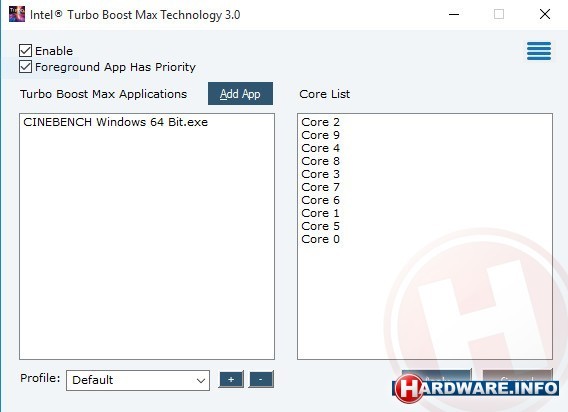Close the Turbo Boost Max window

[x=545, y=14]
